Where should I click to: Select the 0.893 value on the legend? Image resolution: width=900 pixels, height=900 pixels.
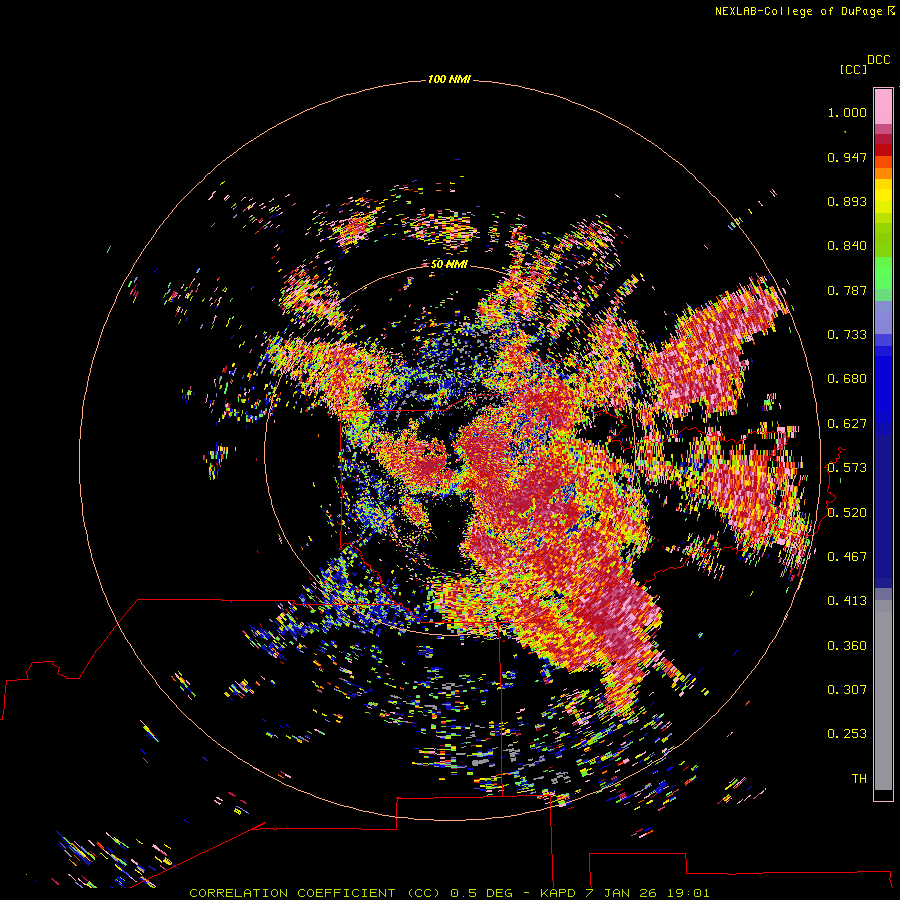pos(847,201)
